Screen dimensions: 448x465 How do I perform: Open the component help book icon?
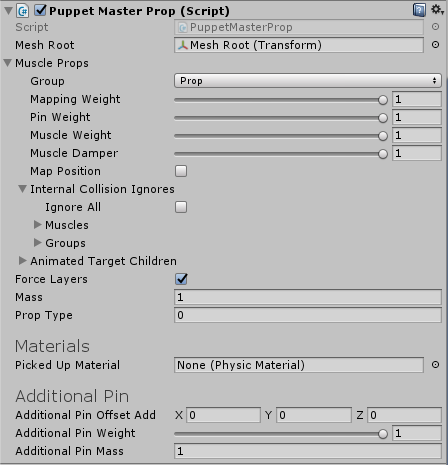coord(419,10)
